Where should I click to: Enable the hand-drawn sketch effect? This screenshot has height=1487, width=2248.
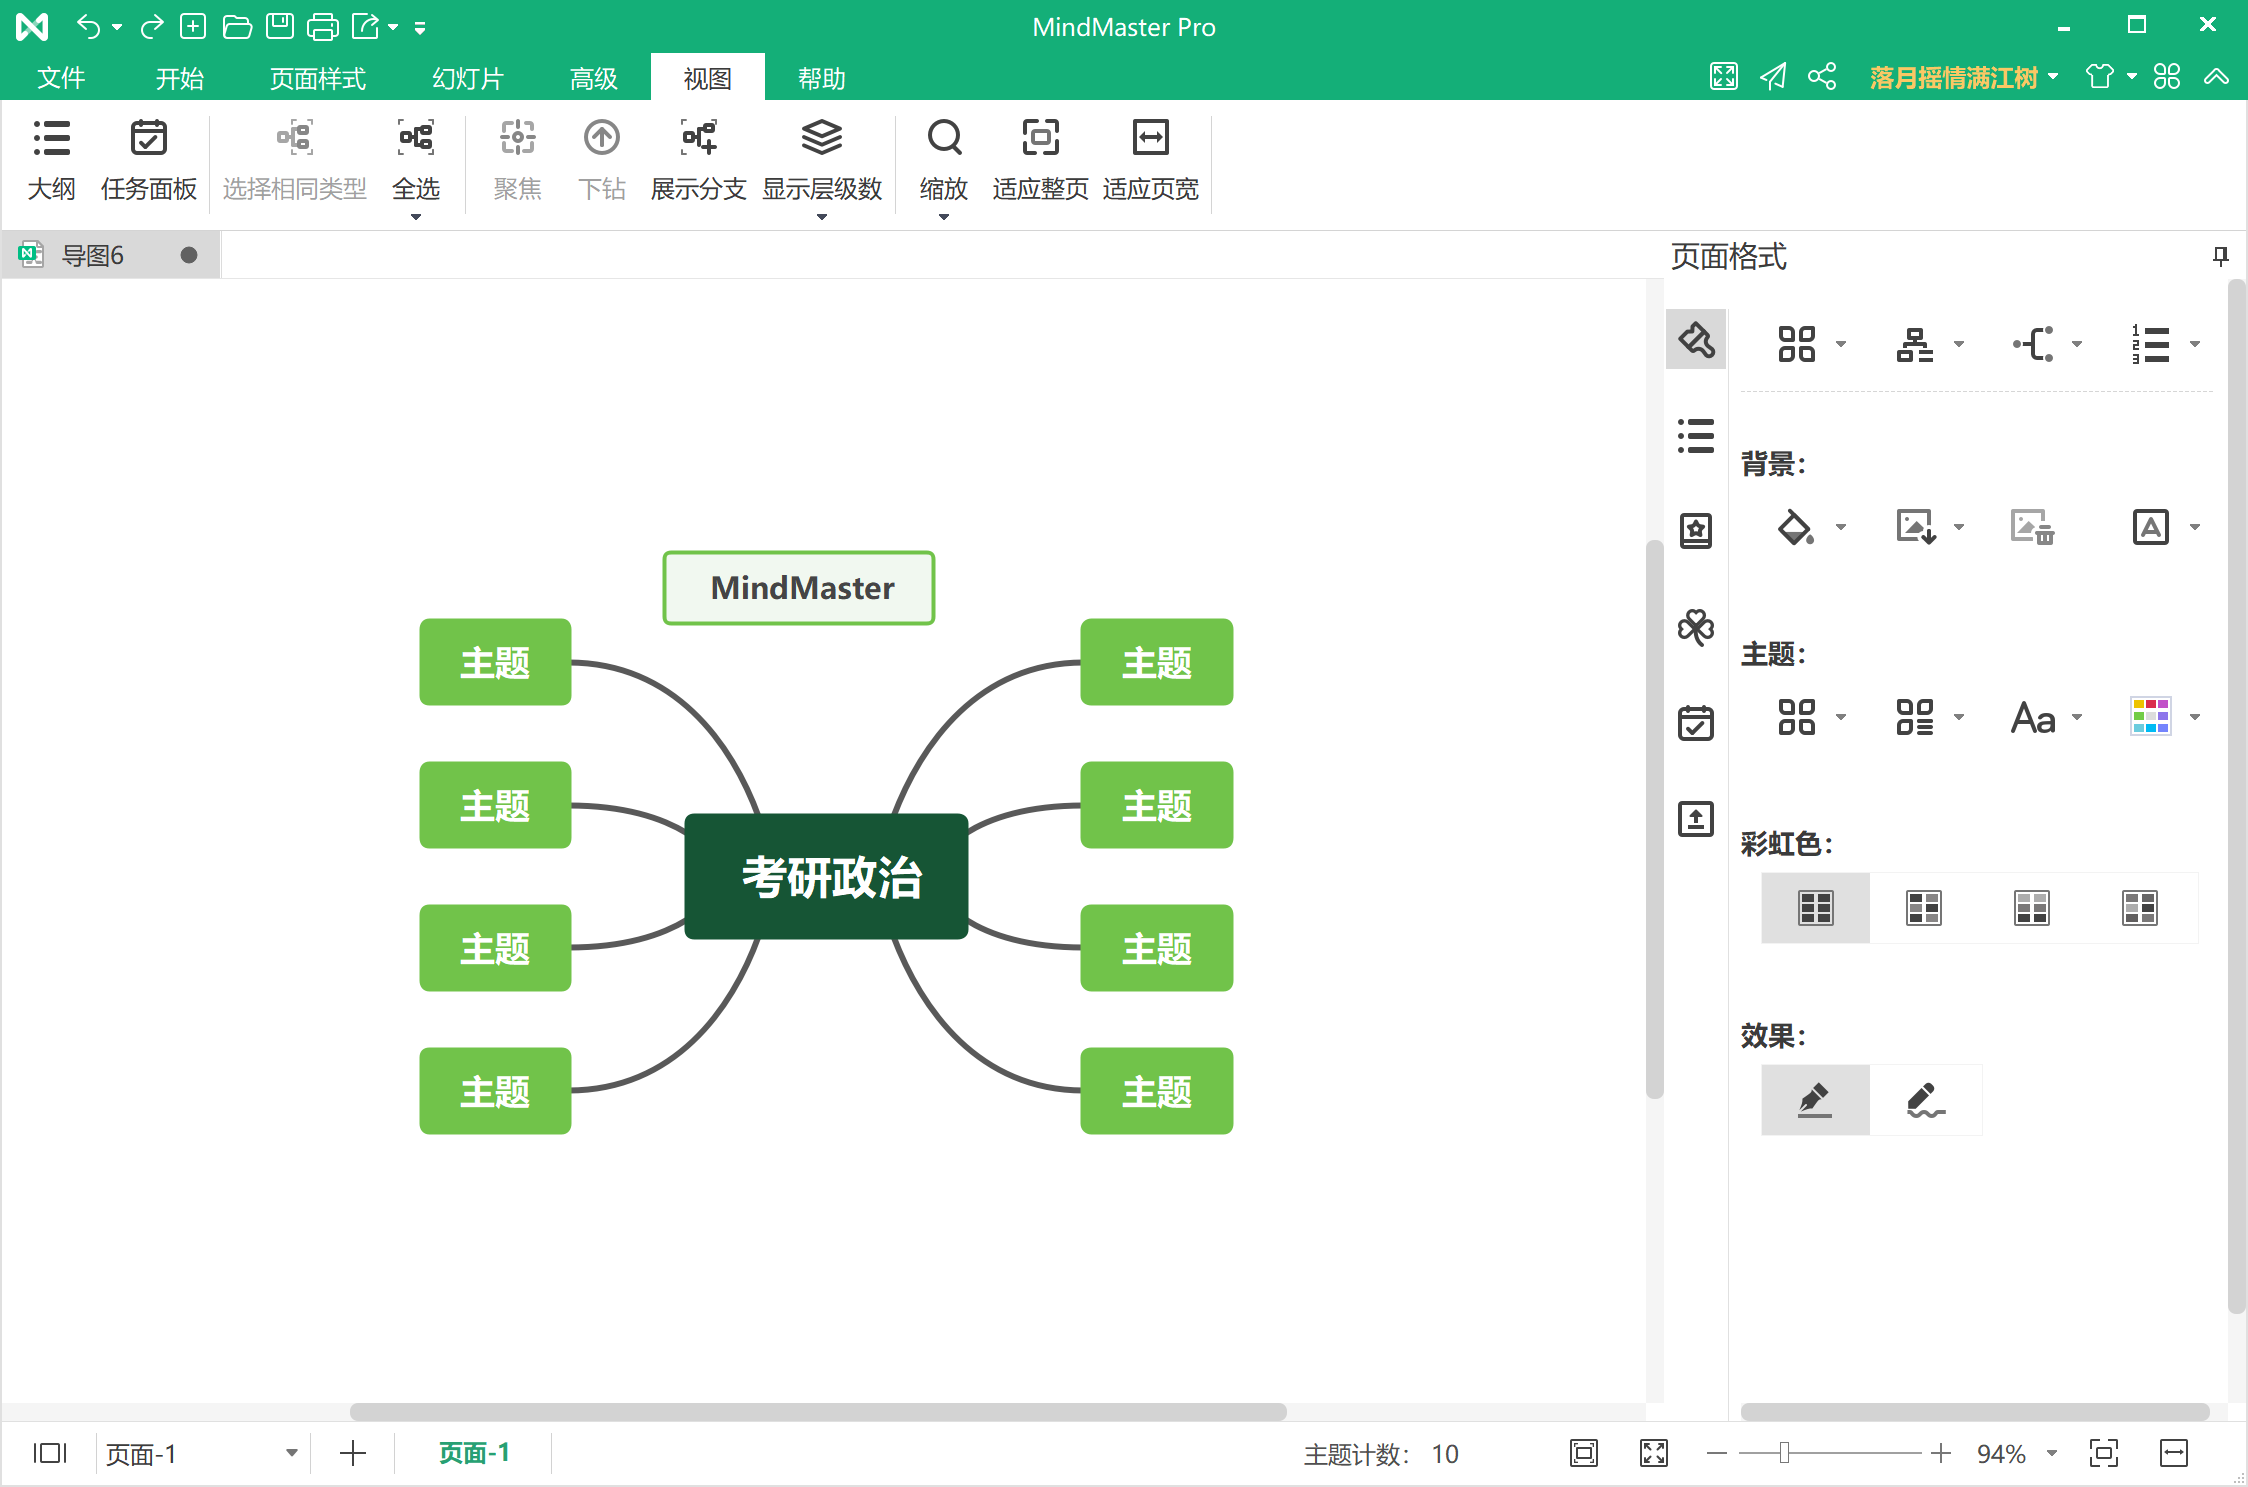pyautogui.click(x=1925, y=1099)
